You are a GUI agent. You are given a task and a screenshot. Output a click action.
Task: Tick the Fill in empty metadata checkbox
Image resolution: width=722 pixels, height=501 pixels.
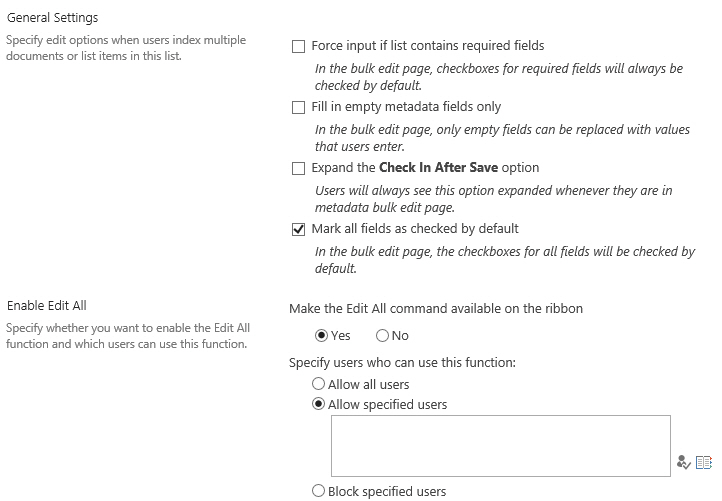pos(298,107)
